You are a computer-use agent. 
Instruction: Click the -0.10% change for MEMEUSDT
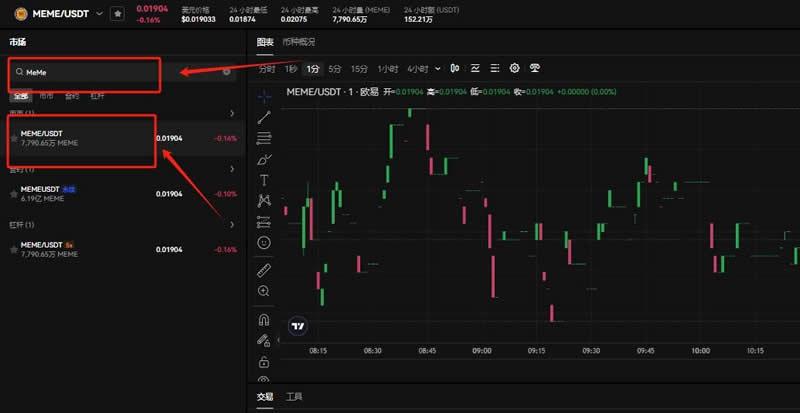225,194
